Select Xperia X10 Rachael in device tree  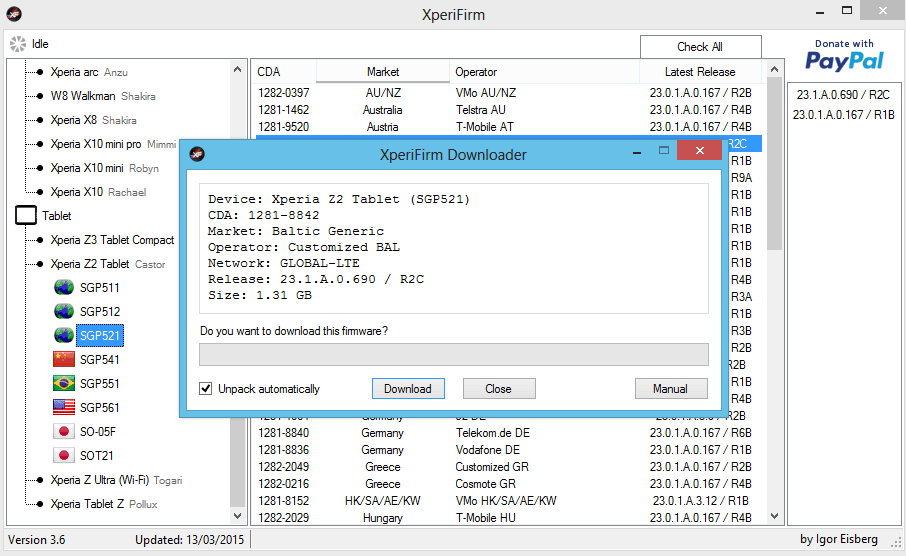tap(98, 192)
